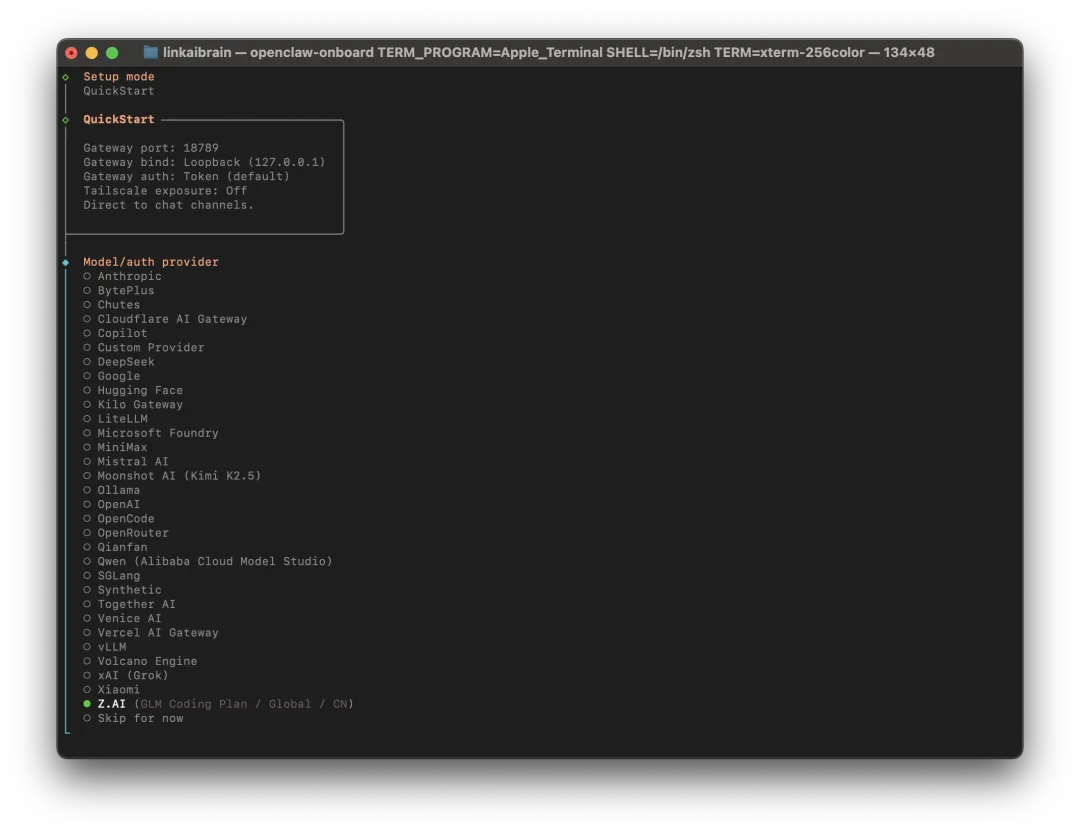Viewport: 1080px width, 834px height.
Task: Select Mistral AI option
Action: point(126,461)
